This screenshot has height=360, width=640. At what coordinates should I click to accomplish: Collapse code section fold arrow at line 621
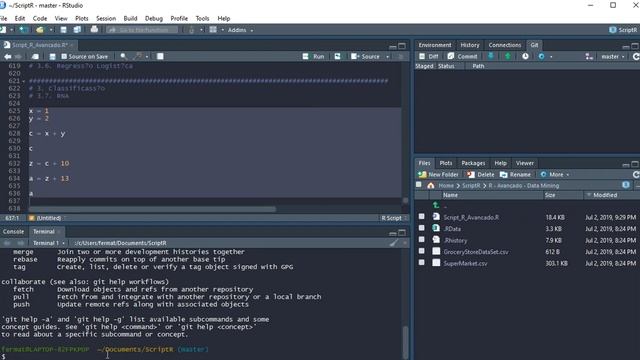pos(23,81)
